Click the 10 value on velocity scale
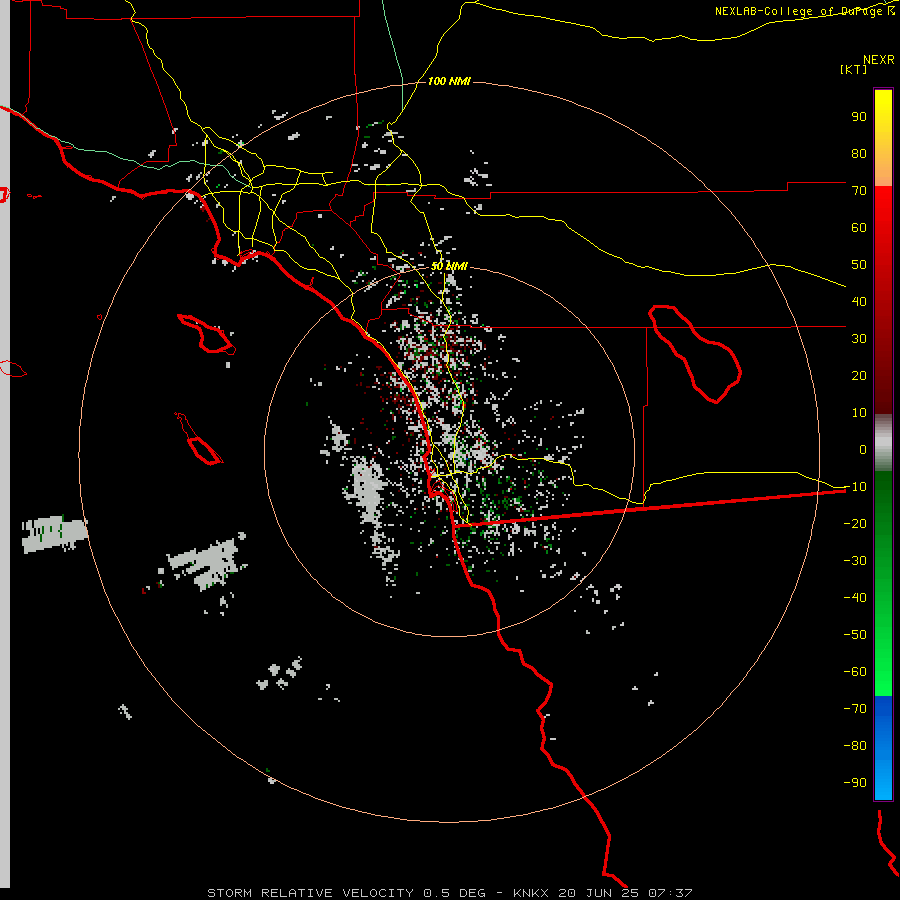This screenshot has height=900, width=900. 859,413
